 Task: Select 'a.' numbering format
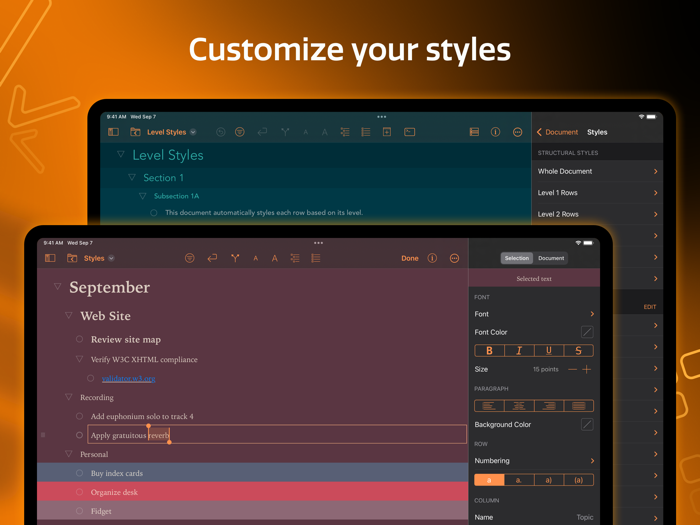[x=519, y=480]
